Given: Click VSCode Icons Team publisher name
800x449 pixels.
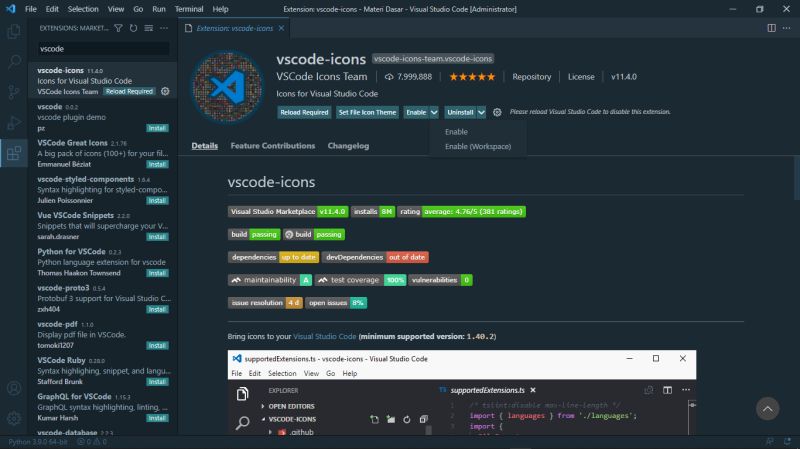Looking at the screenshot, I should tap(321, 77).
